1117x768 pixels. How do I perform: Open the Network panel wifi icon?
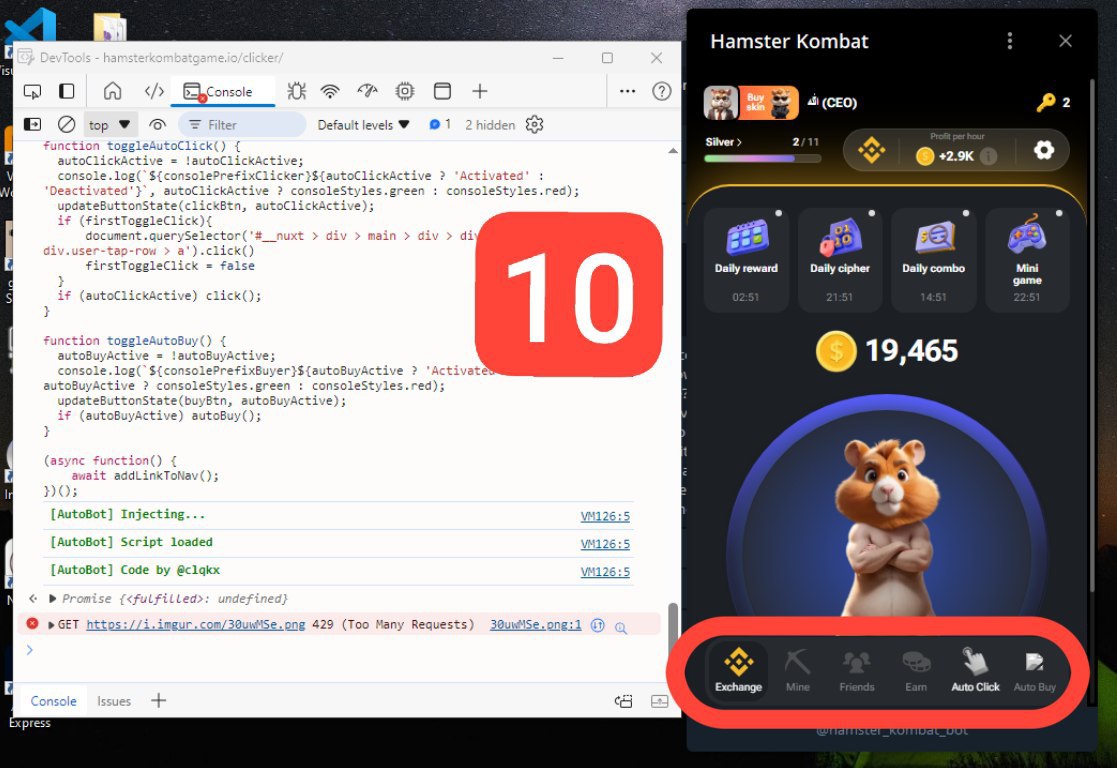330,91
